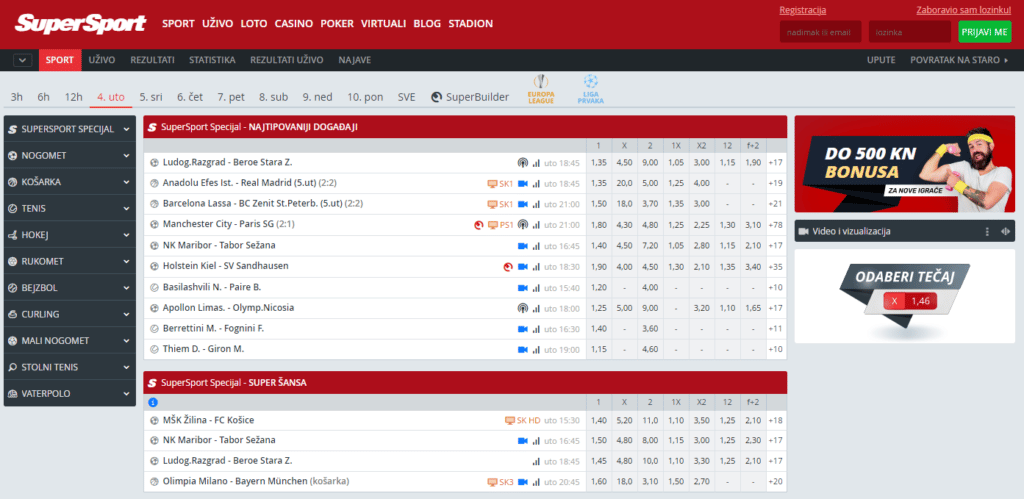Click video icon in Basilashvili - Paire row
1024x499 pixels.
pyautogui.click(x=522, y=287)
